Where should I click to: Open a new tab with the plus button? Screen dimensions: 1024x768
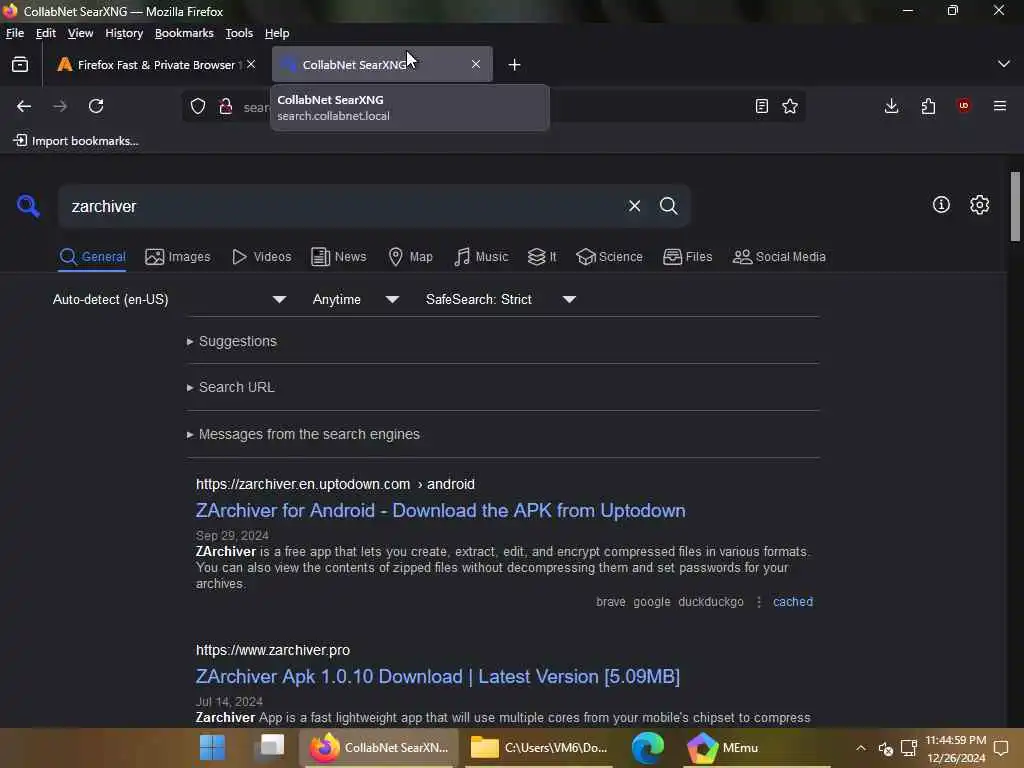[515, 65]
